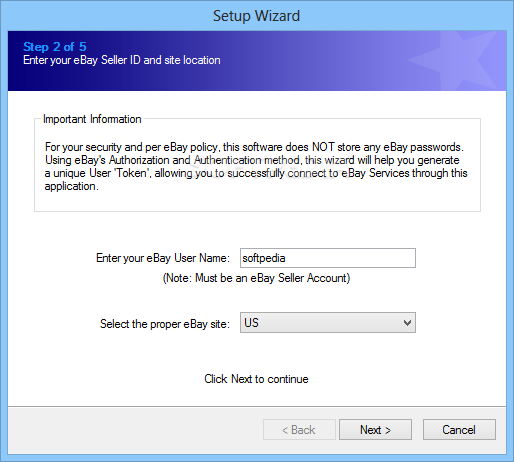Click the security paragraph about eBay passwords
This screenshot has height=462, width=514.
pos(256,166)
